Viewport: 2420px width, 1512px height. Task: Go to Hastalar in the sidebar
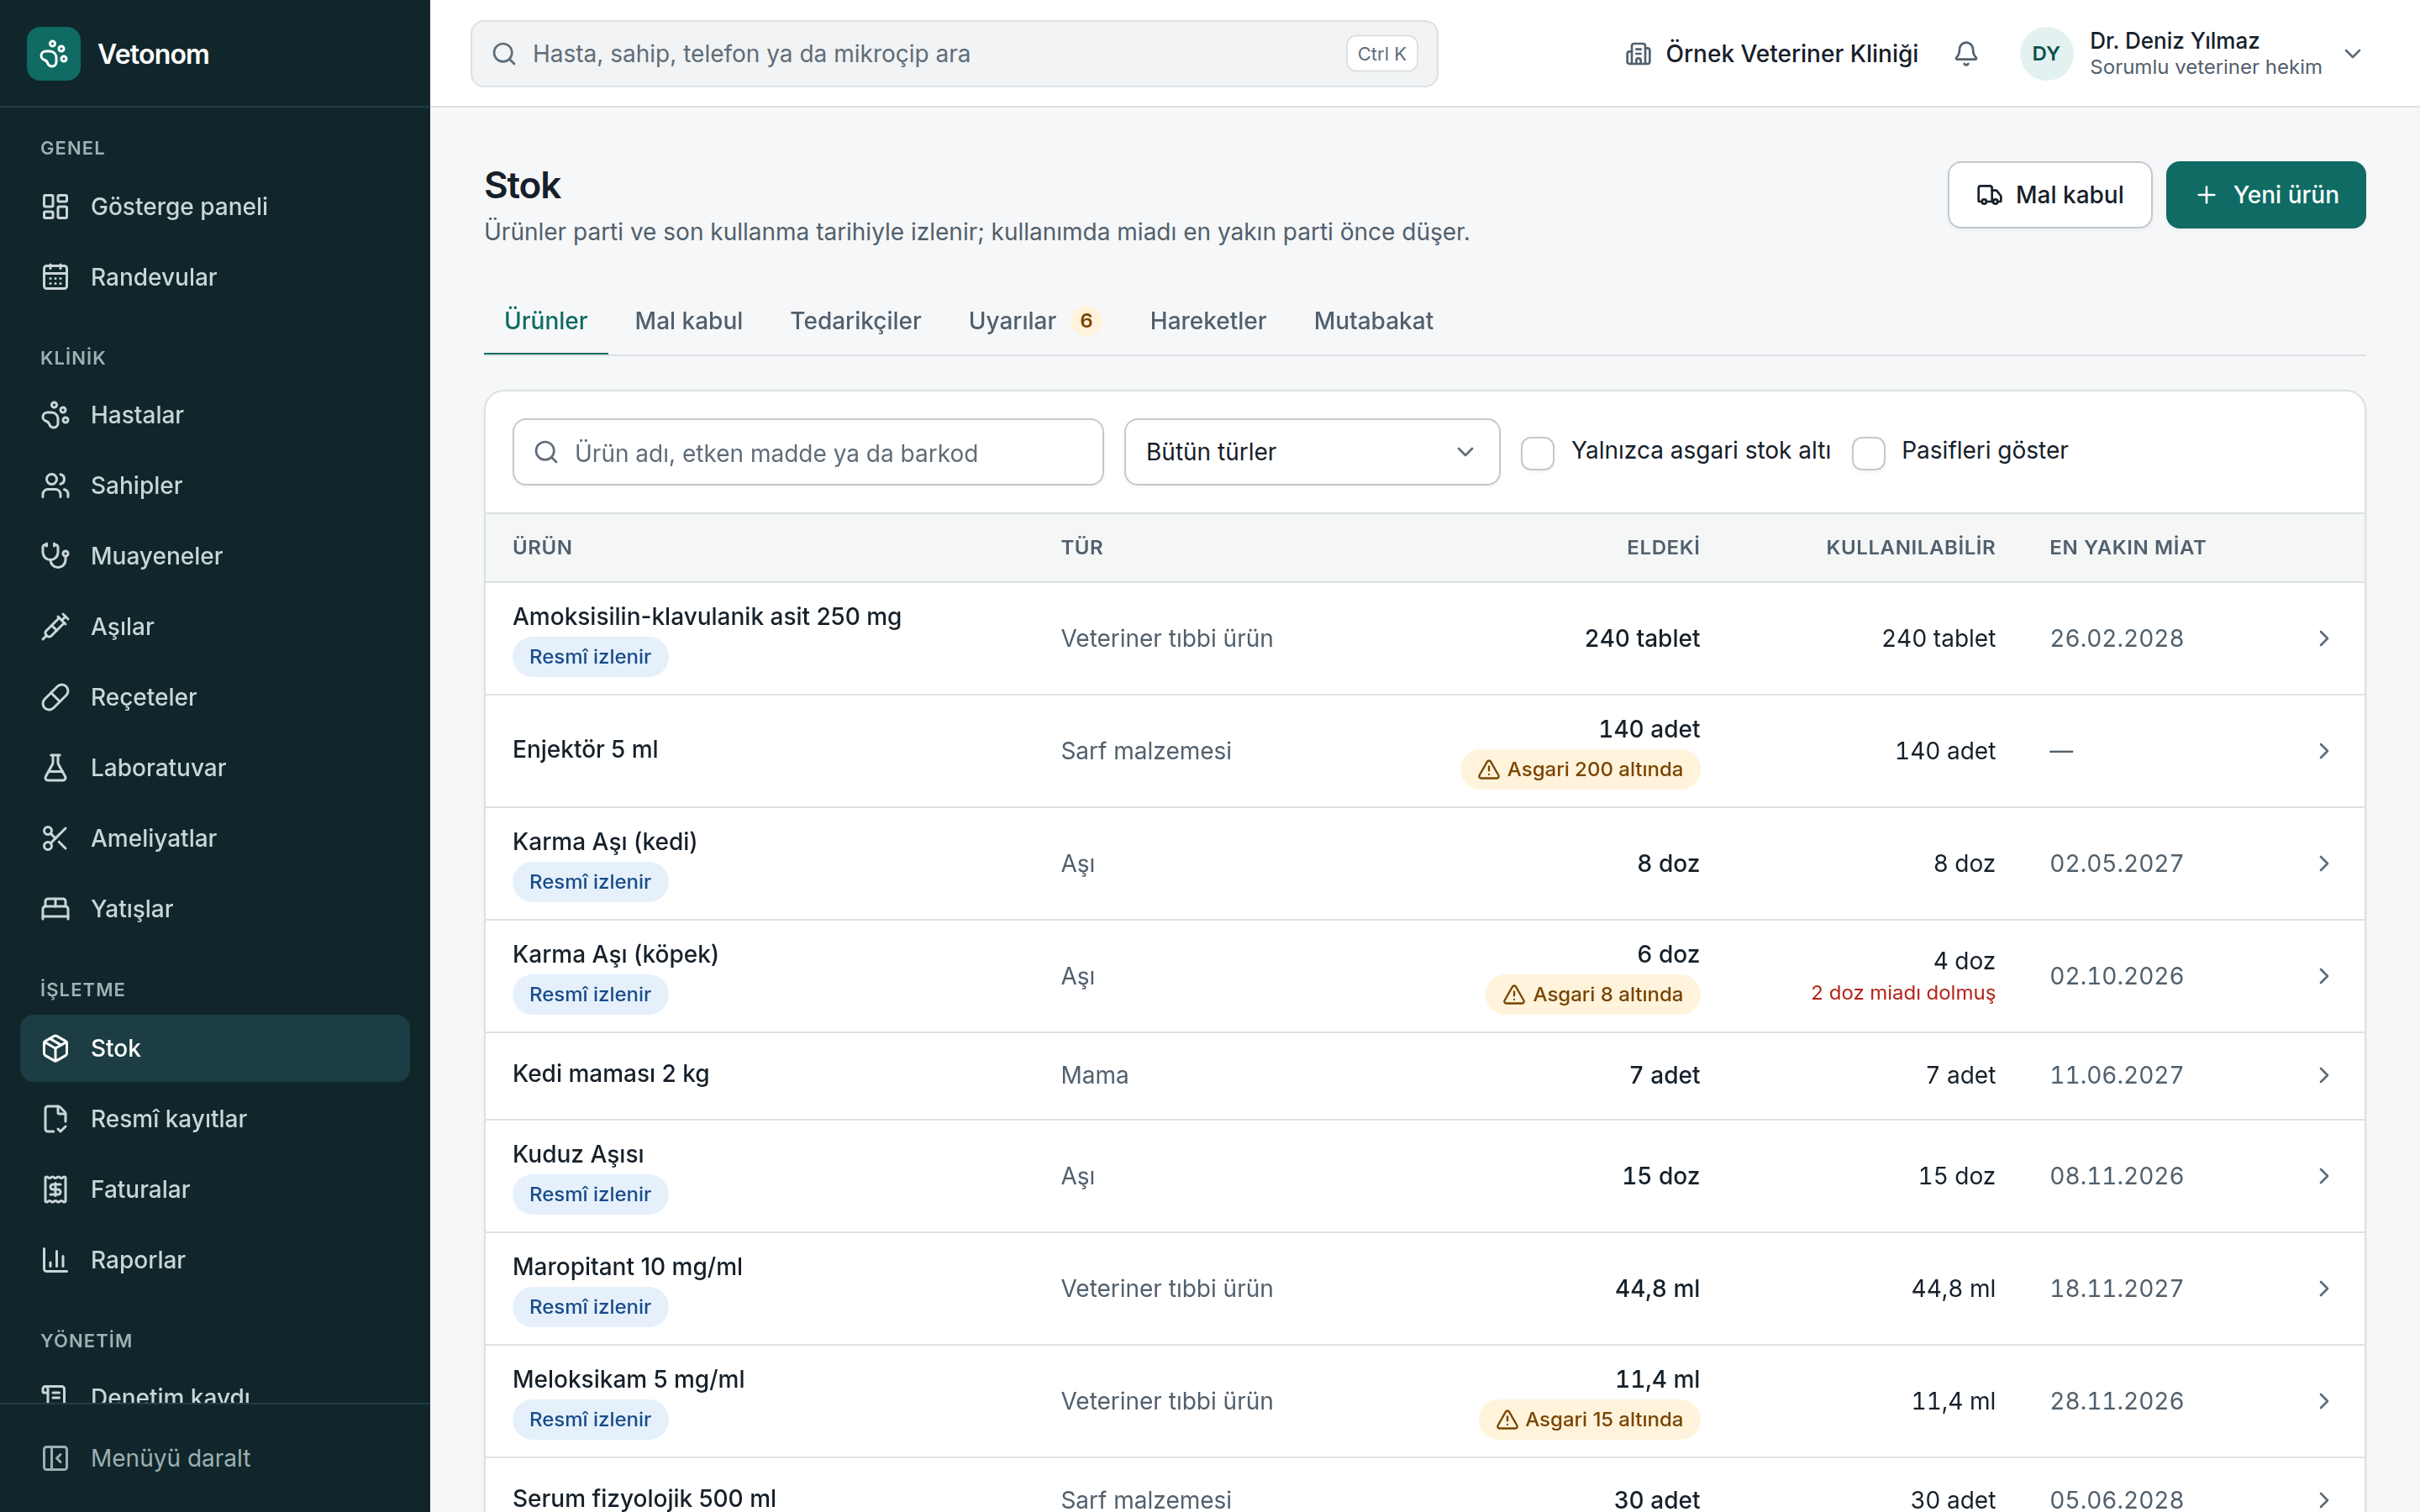(215, 415)
